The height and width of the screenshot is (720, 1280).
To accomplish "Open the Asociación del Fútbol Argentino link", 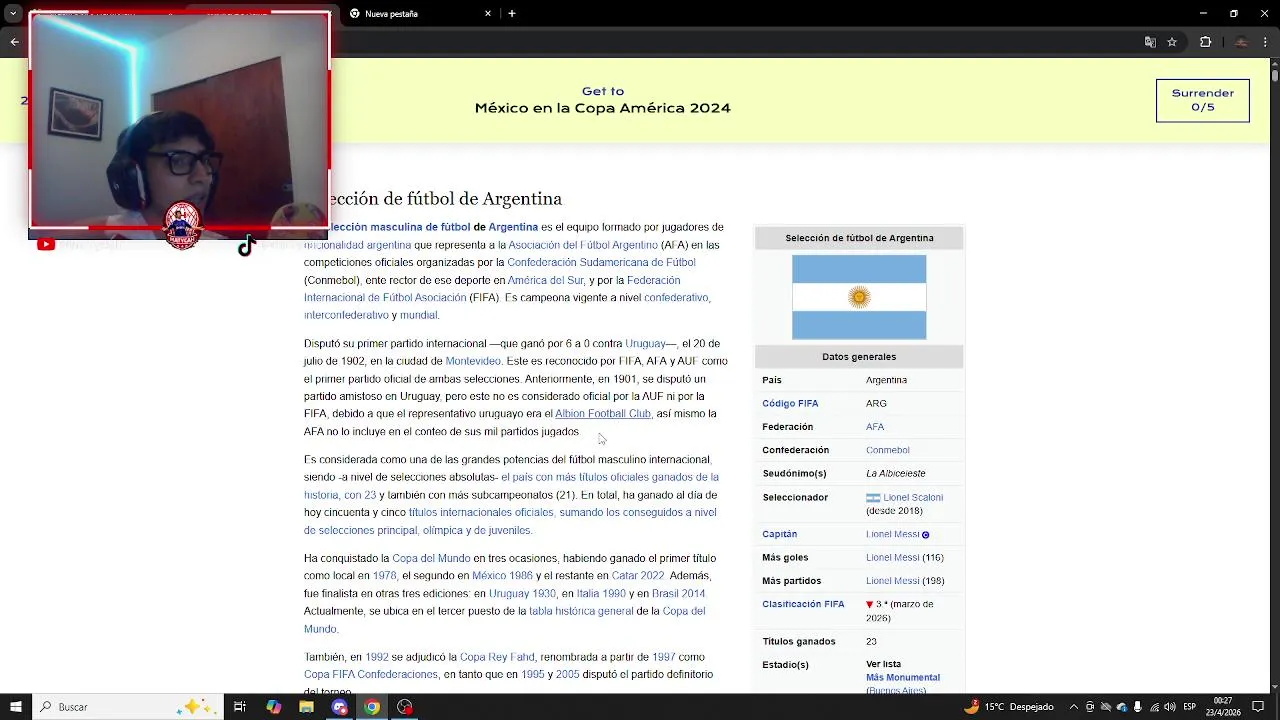I will click(x=582, y=245).
